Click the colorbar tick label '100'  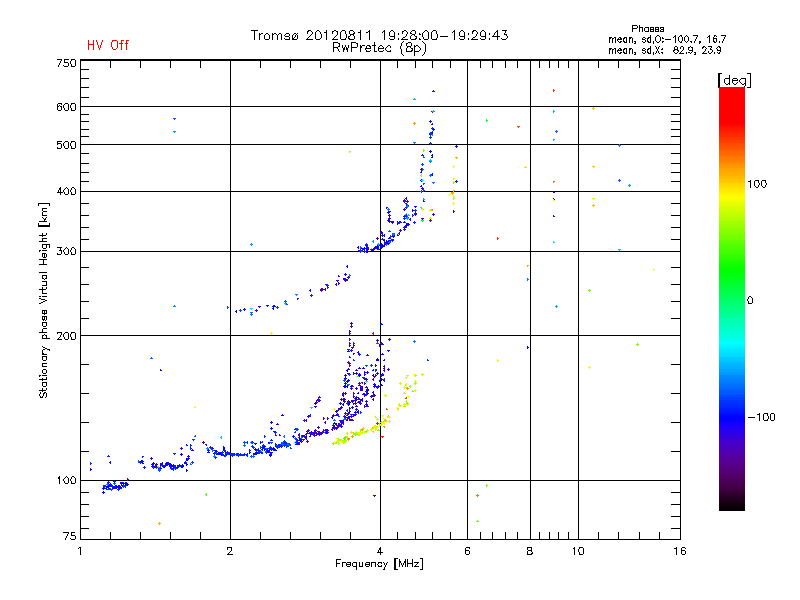pyautogui.click(x=757, y=184)
